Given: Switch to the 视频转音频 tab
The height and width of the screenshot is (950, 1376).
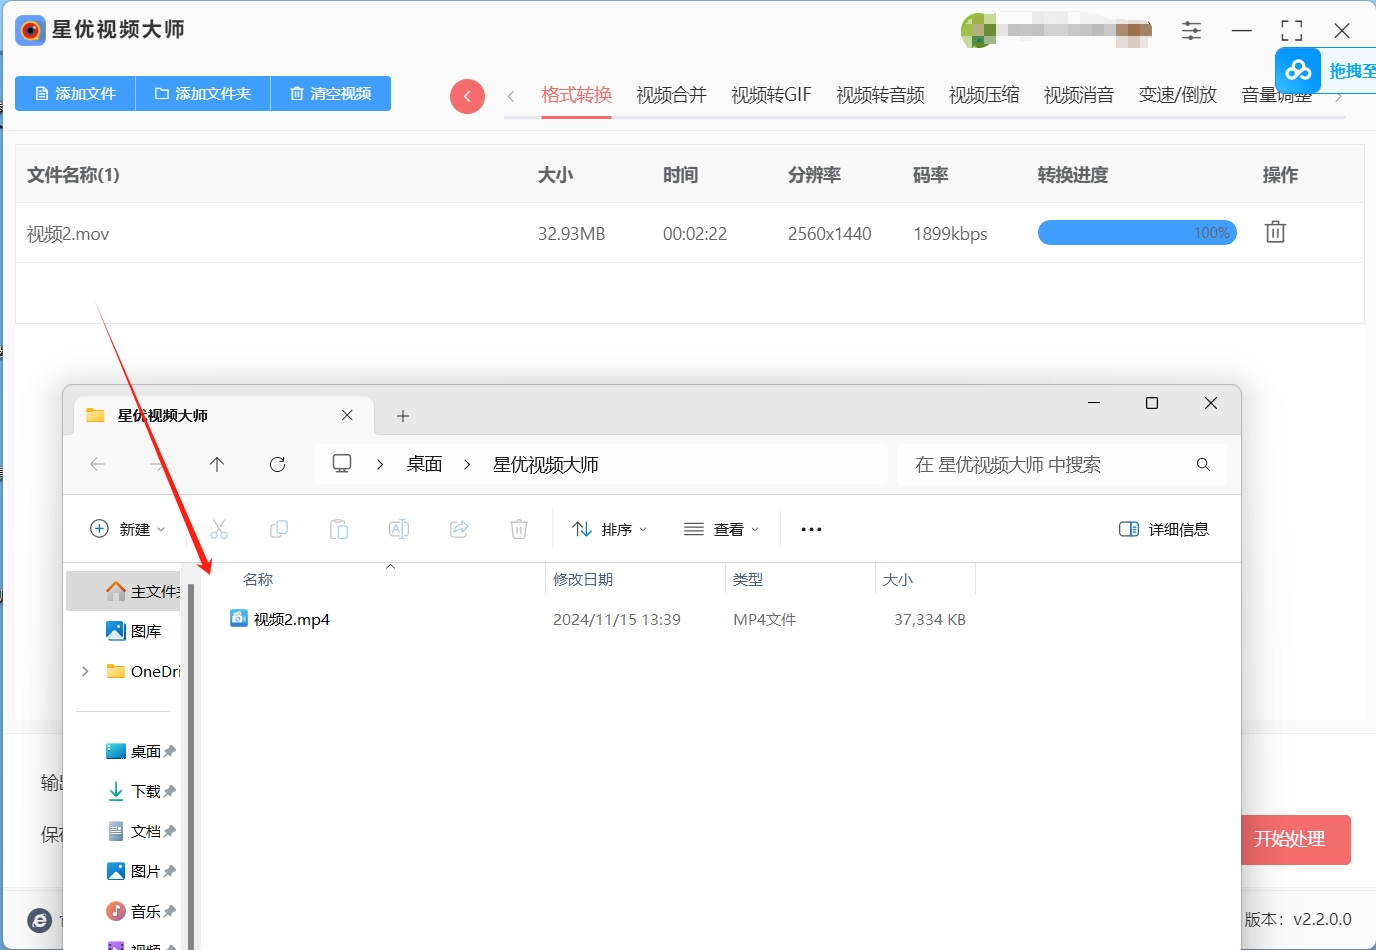Looking at the screenshot, I should click(x=880, y=95).
